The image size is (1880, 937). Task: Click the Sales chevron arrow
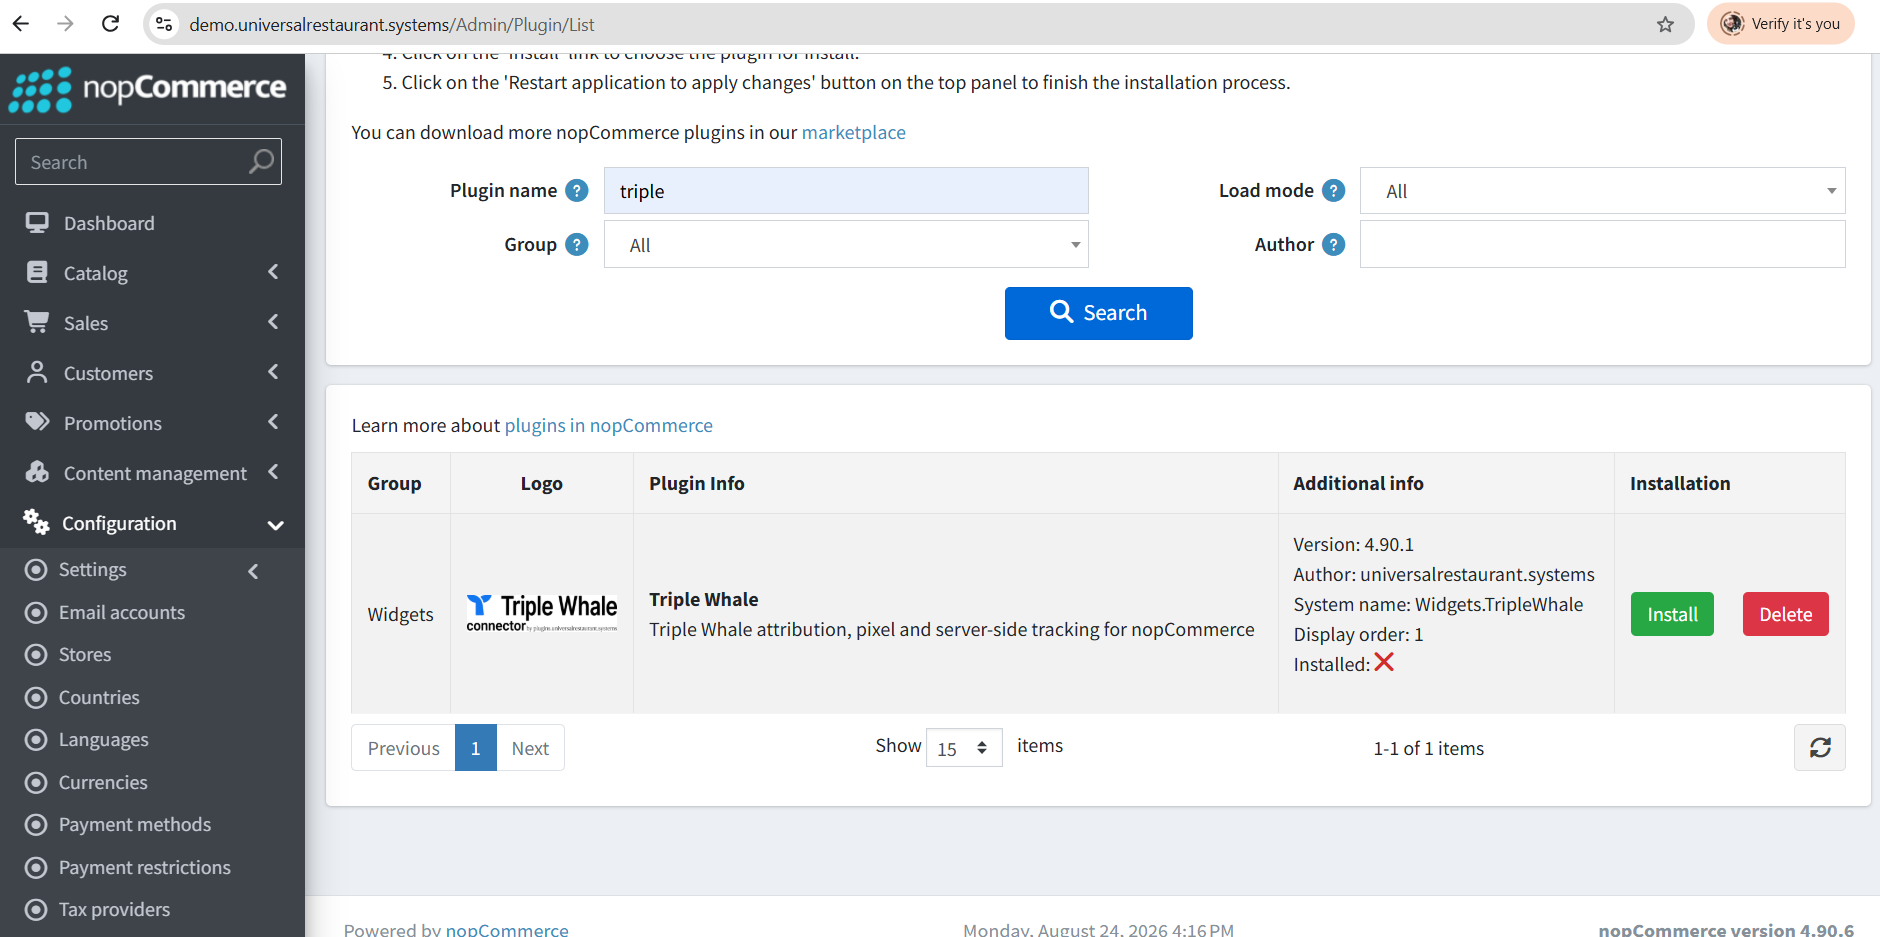[x=273, y=322]
